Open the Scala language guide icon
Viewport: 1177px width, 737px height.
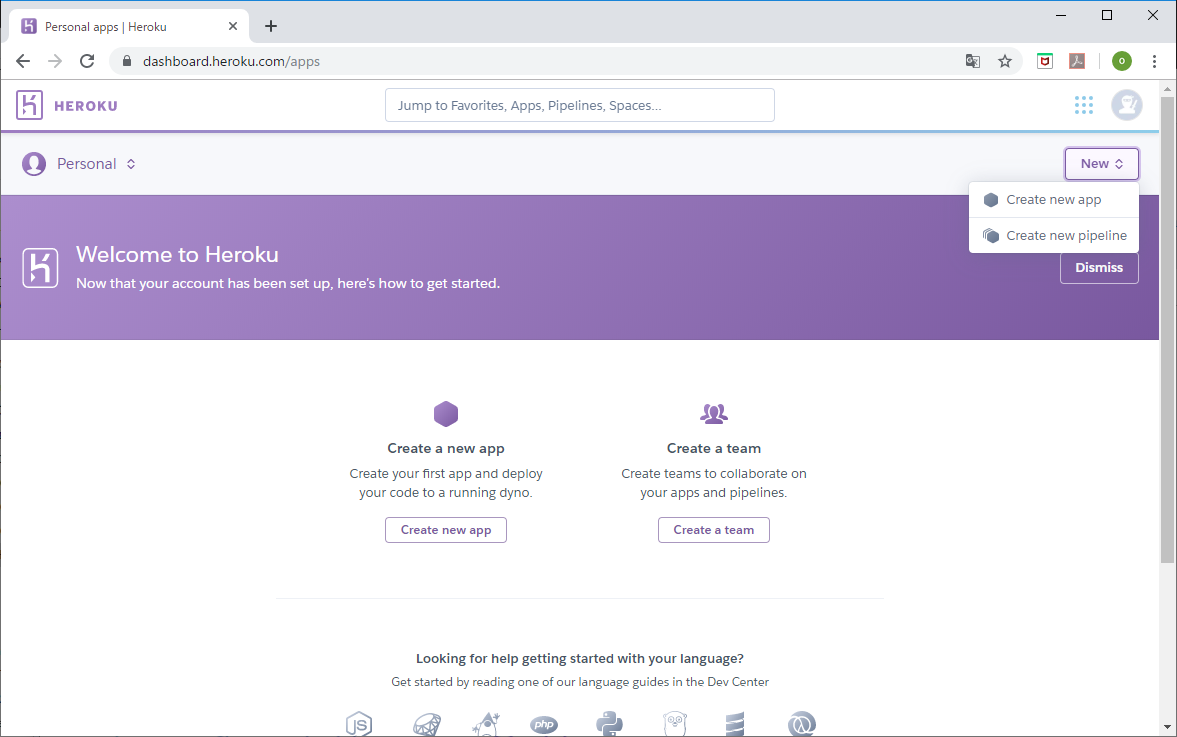735,724
